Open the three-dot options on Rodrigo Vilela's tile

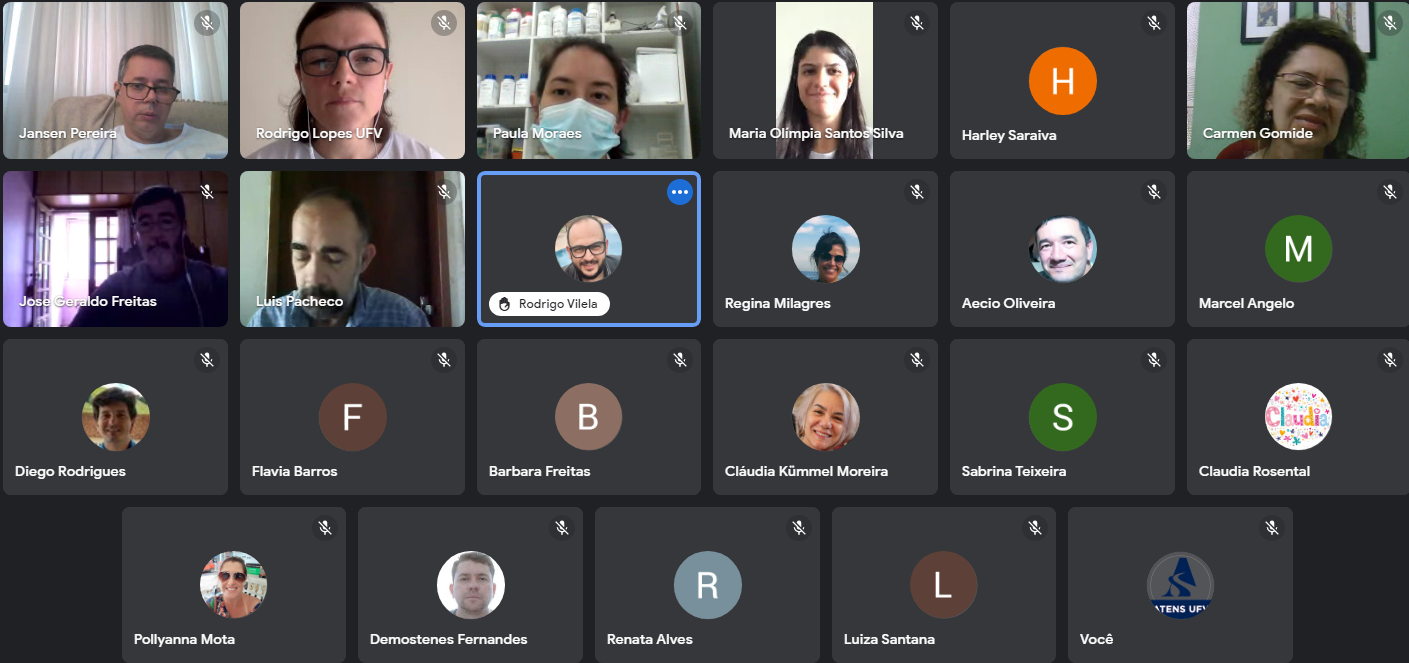pyautogui.click(x=680, y=191)
